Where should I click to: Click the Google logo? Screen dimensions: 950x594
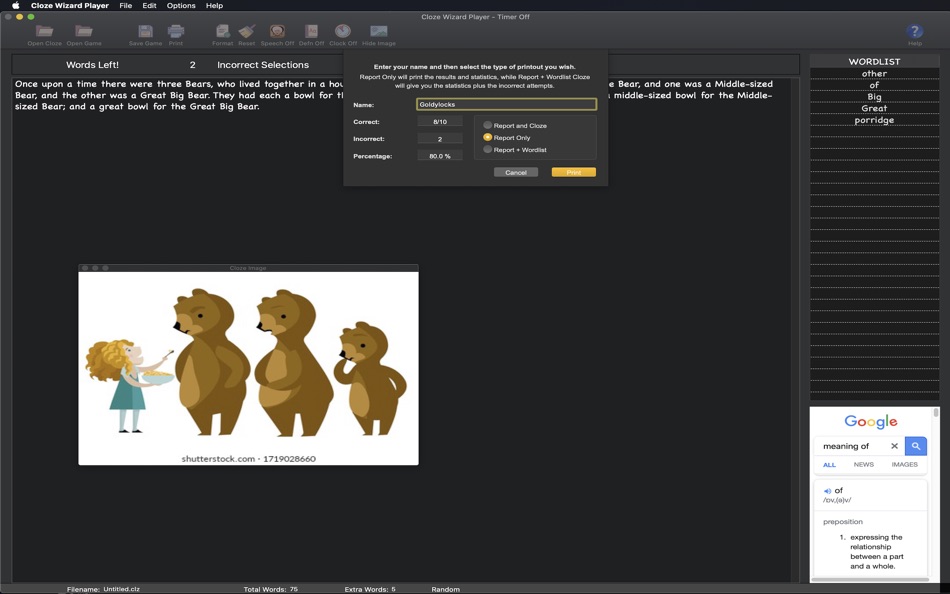[x=871, y=421]
